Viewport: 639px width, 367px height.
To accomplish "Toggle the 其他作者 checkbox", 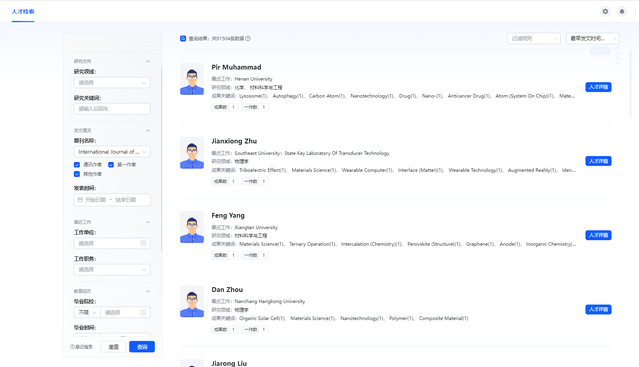I will click(77, 174).
